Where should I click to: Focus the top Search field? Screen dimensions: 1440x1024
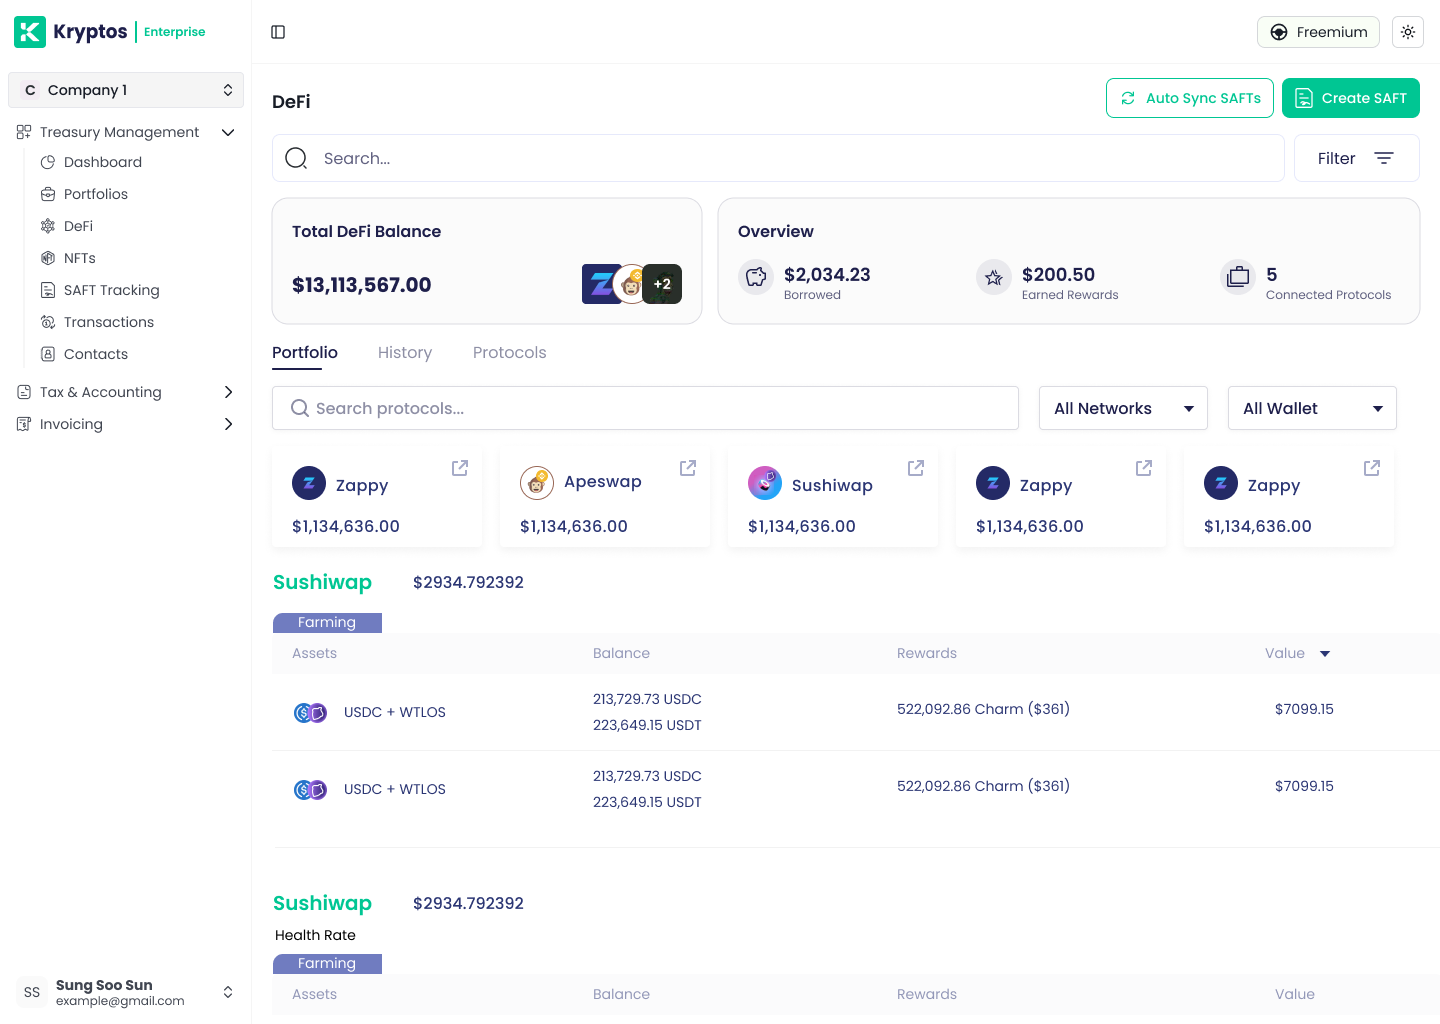click(778, 158)
